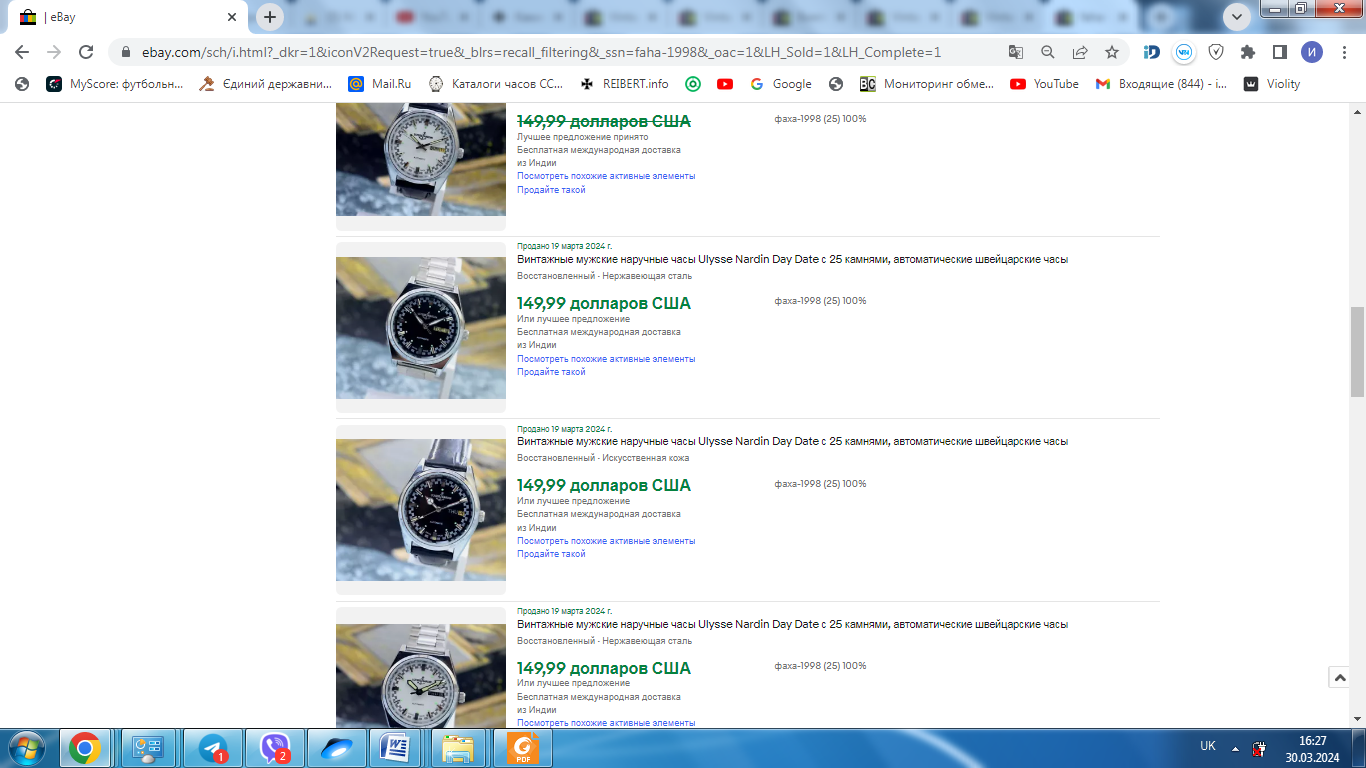Open the green circle bookmark icon
1366x768 pixels.
pyautogui.click(x=692, y=84)
